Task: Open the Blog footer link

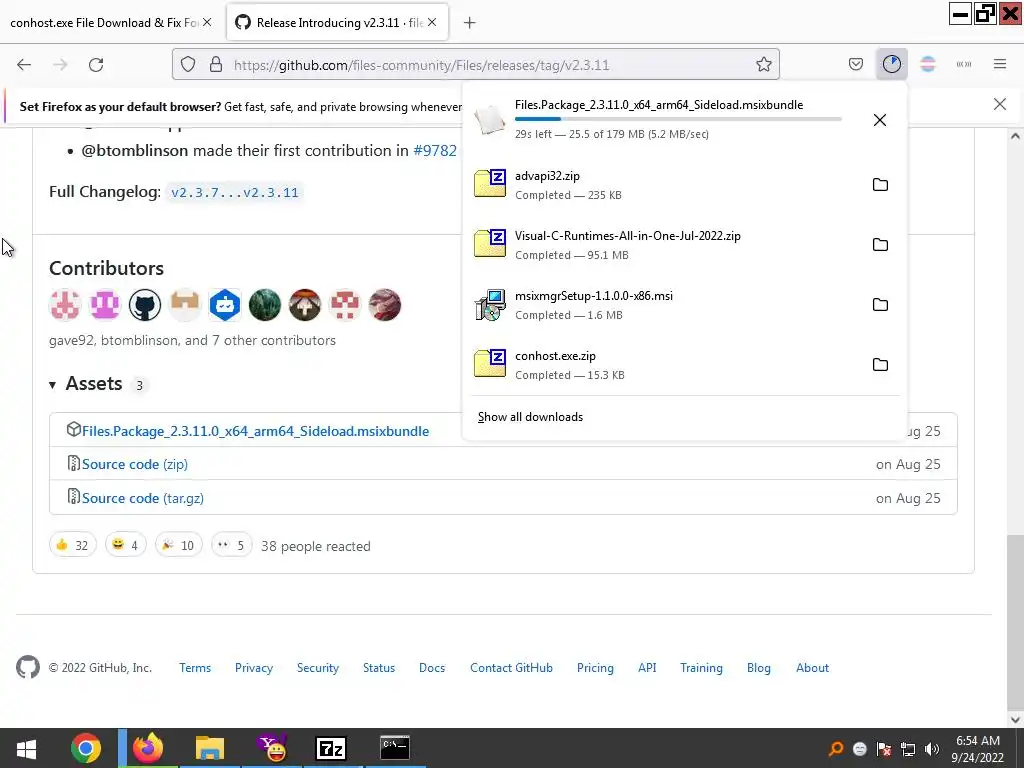Action: coord(758,668)
